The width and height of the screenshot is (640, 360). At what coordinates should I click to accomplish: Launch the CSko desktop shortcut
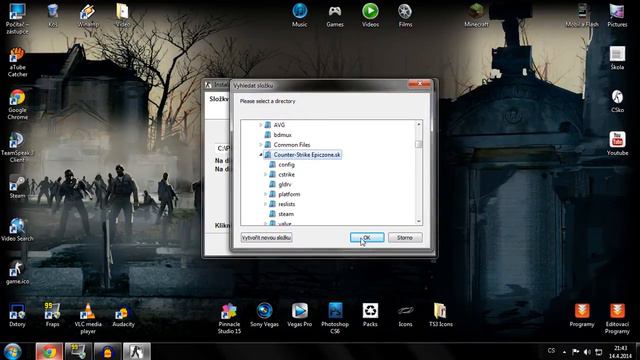coord(617,101)
